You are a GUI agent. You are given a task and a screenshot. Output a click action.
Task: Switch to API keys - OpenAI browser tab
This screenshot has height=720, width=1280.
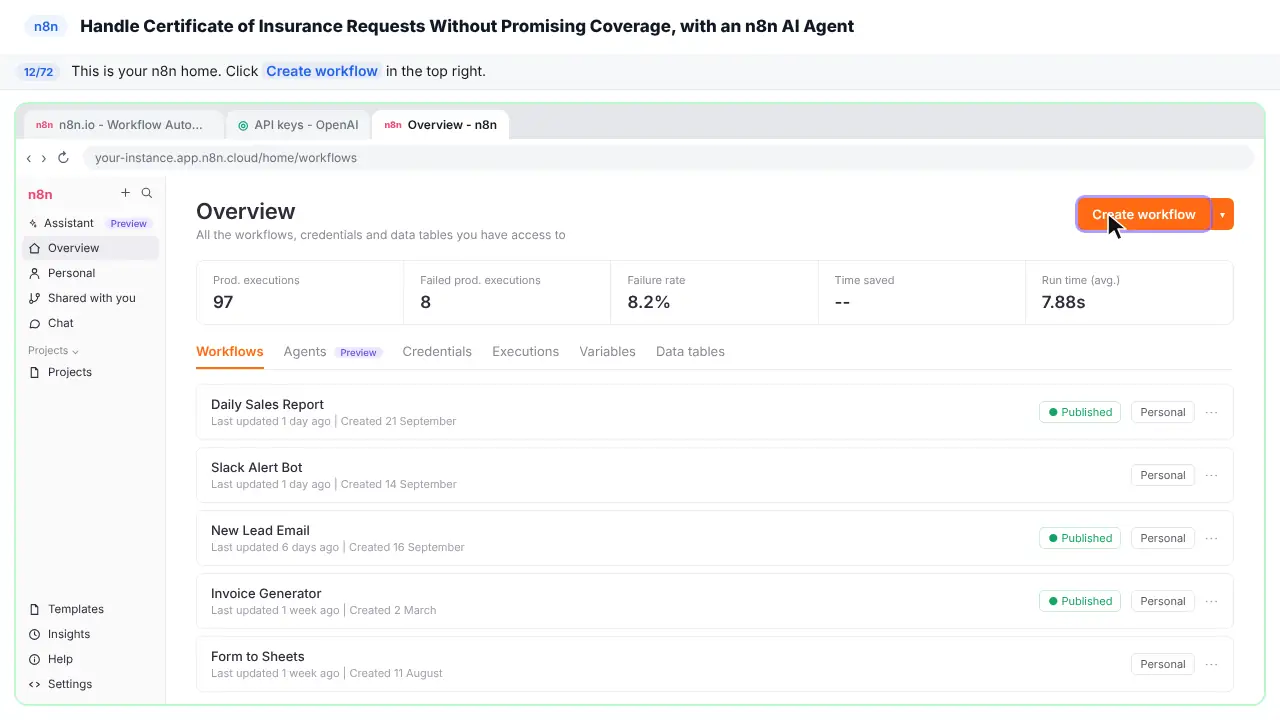click(298, 125)
